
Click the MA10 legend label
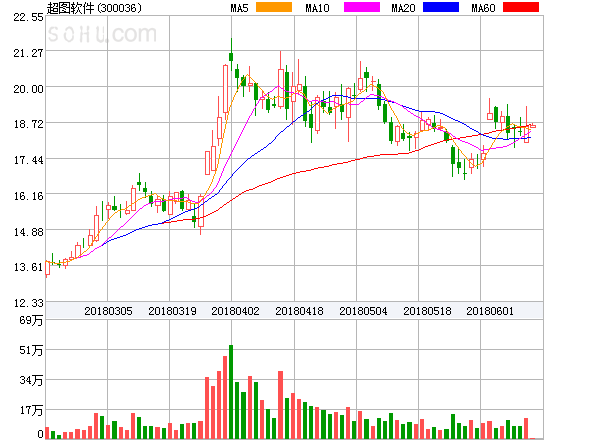(317, 8)
